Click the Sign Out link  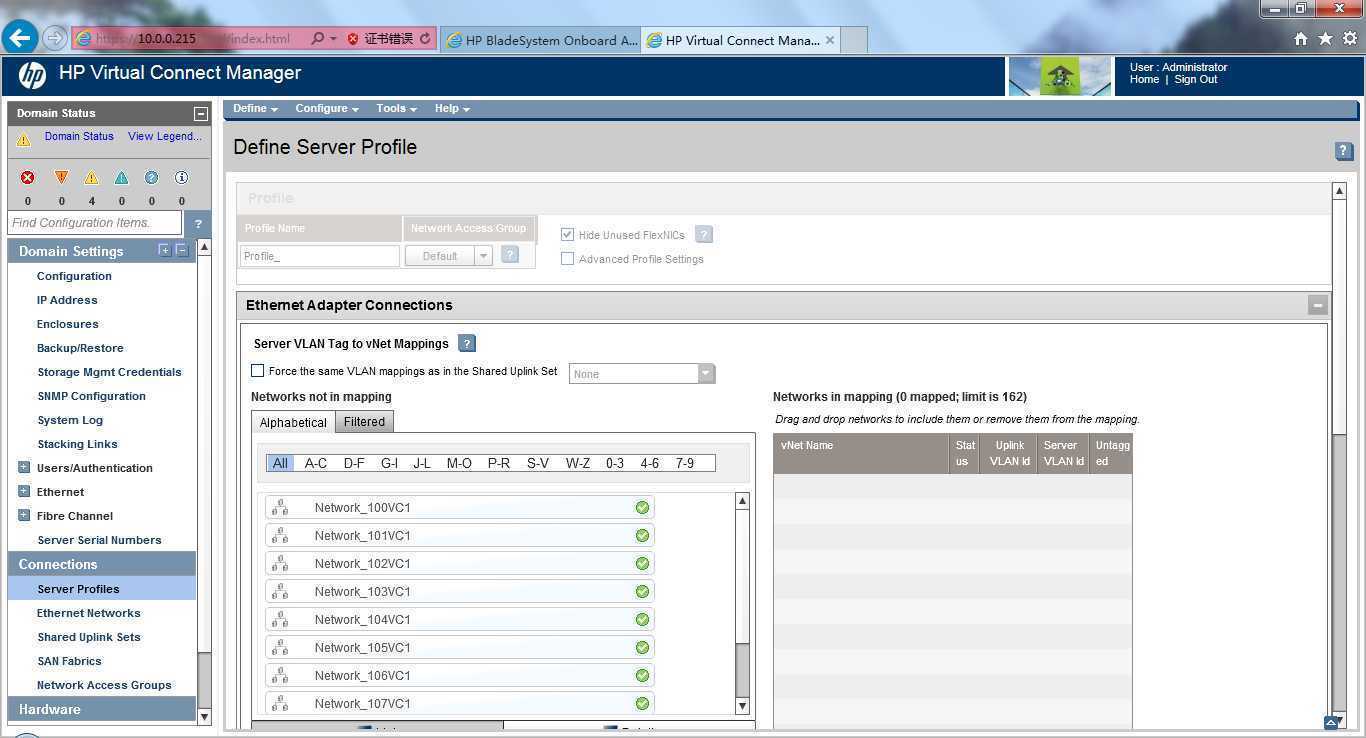point(1195,80)
